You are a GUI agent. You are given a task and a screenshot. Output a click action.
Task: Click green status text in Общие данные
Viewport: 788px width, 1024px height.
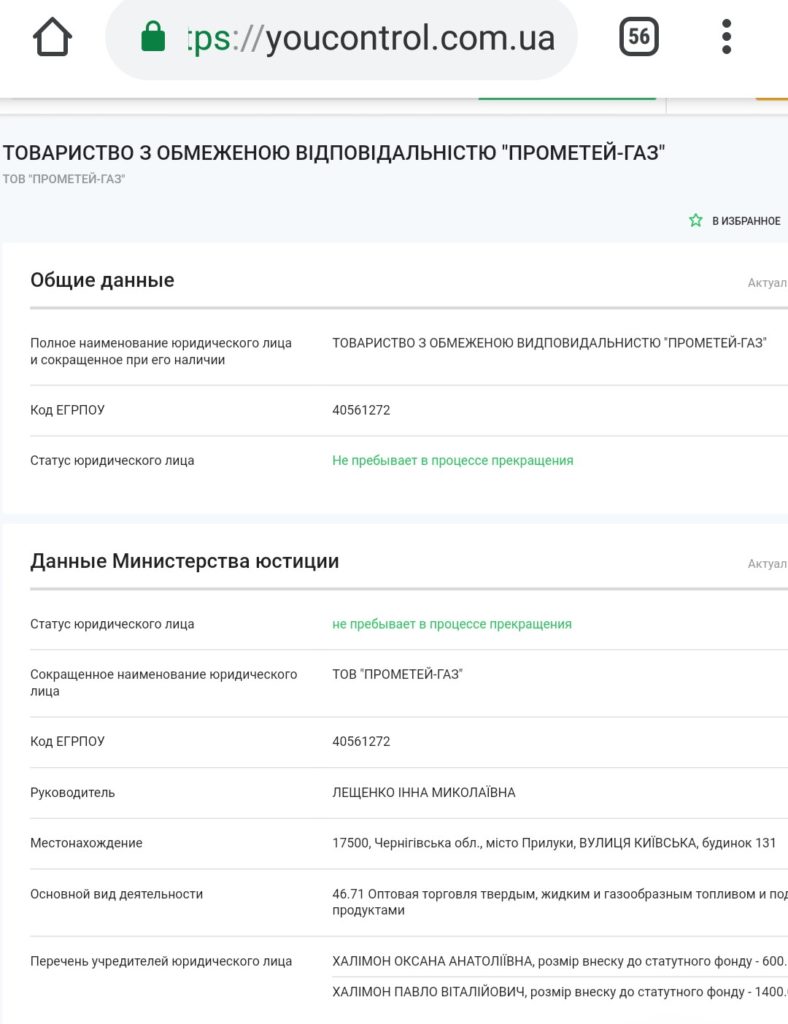(452, 461)
